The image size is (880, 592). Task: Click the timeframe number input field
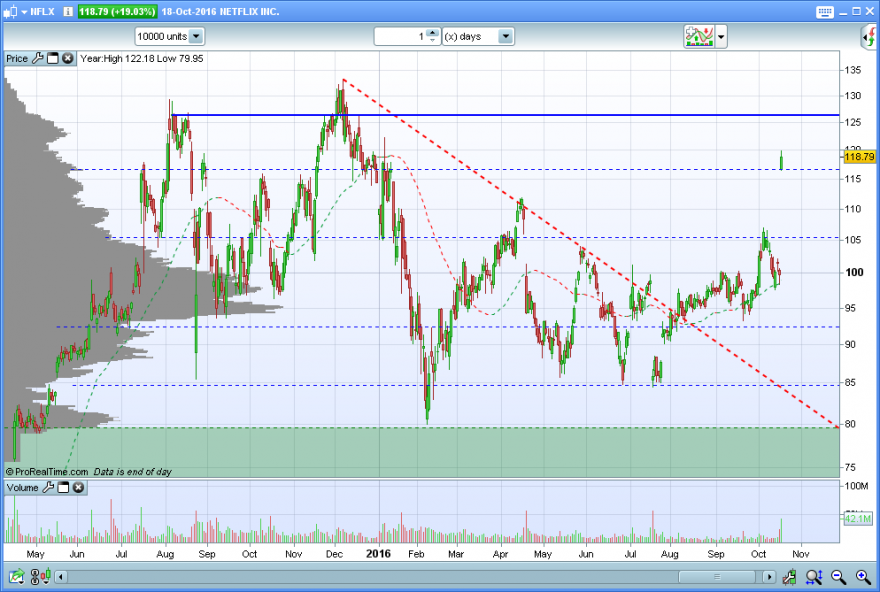click(401, 36)
